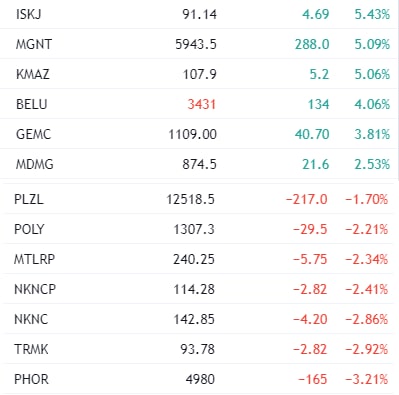Click the GEMC price 1109.00

point(193,134)
